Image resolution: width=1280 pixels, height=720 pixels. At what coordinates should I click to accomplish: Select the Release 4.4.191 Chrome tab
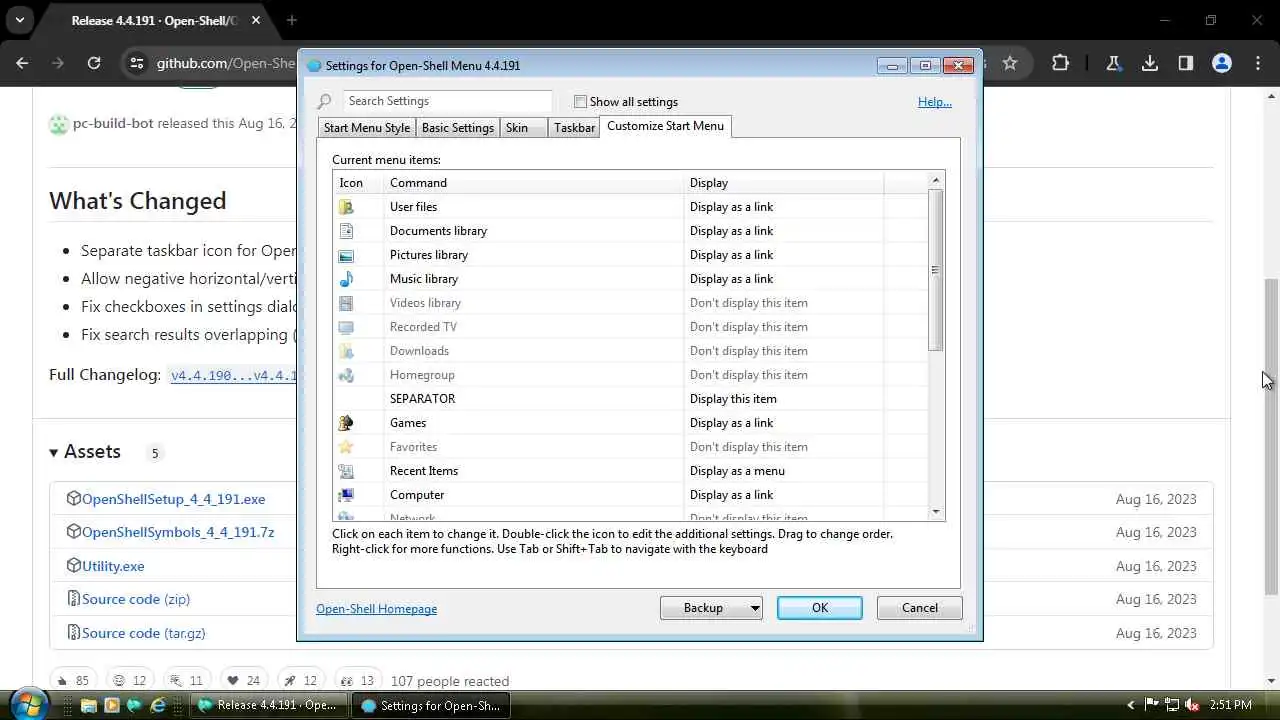(155, 20)
